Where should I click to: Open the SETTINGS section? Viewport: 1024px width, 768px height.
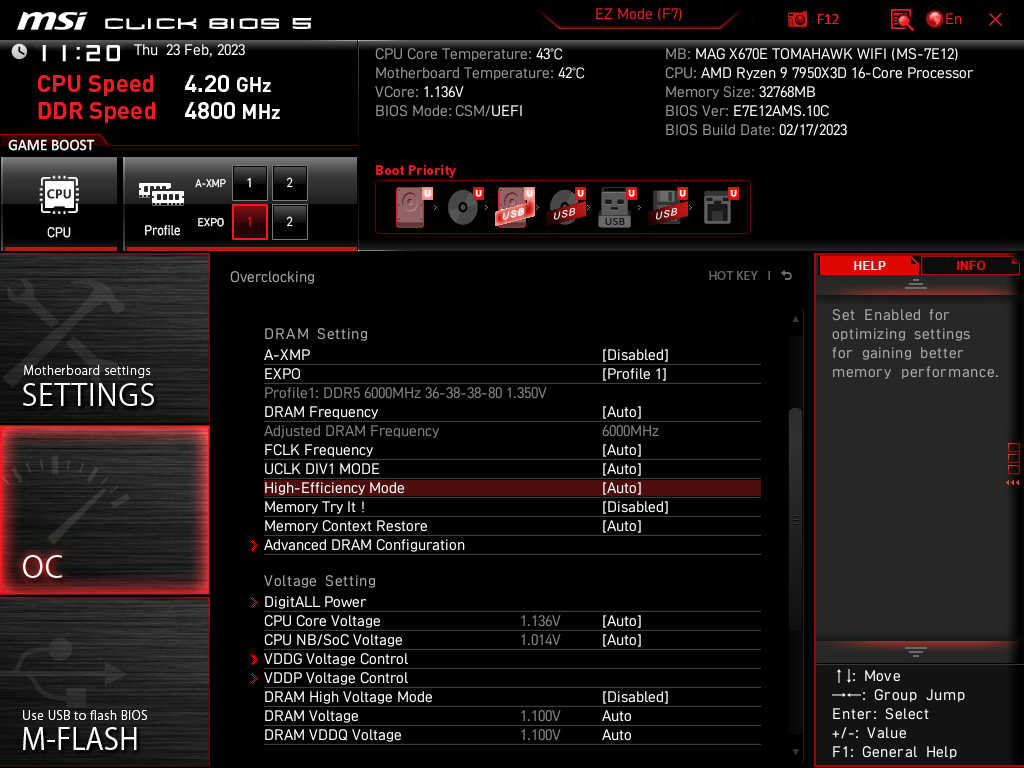[x=104, y=338]
